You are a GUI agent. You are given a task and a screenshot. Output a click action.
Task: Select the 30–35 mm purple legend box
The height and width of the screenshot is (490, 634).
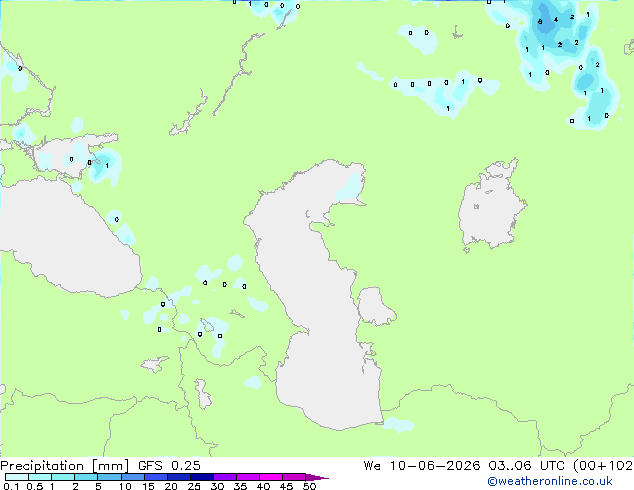(x=224, y=477)
